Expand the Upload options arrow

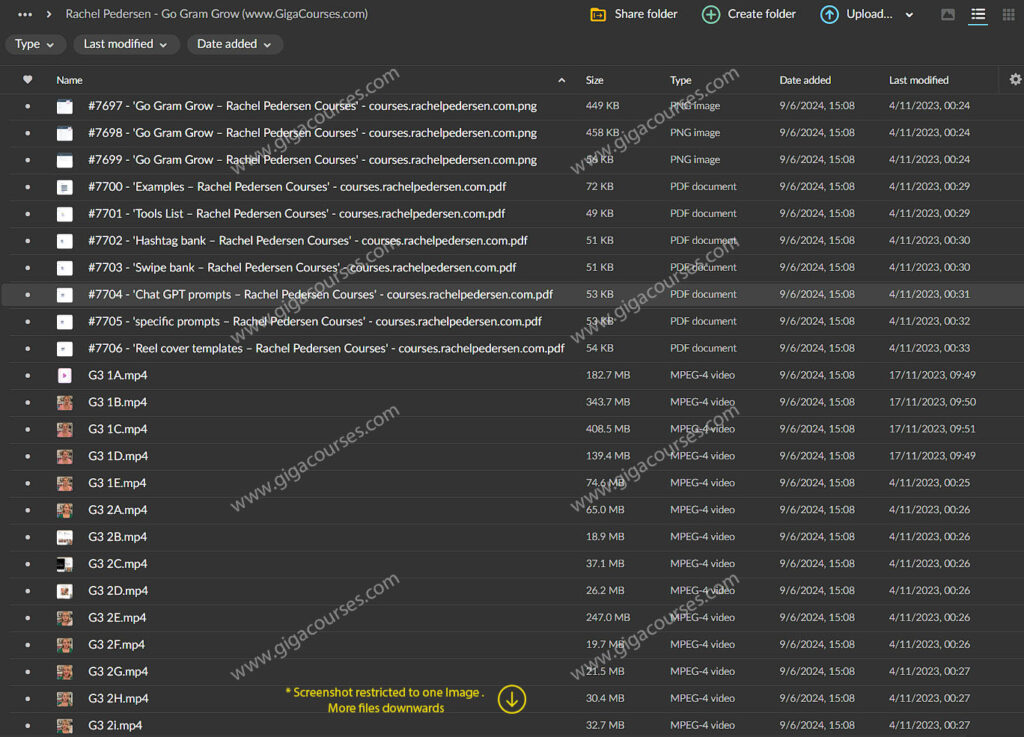[x=909, y=15]
